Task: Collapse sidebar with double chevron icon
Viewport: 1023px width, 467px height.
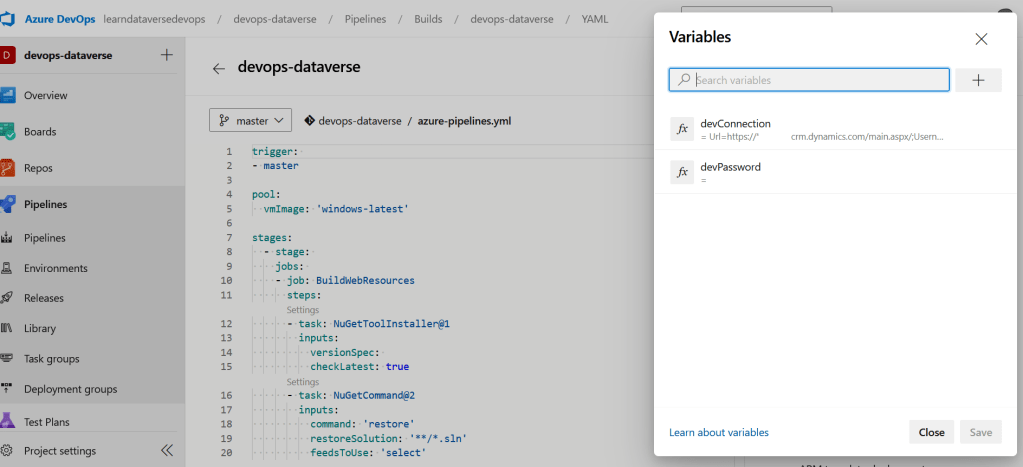Action: [167, 451]
